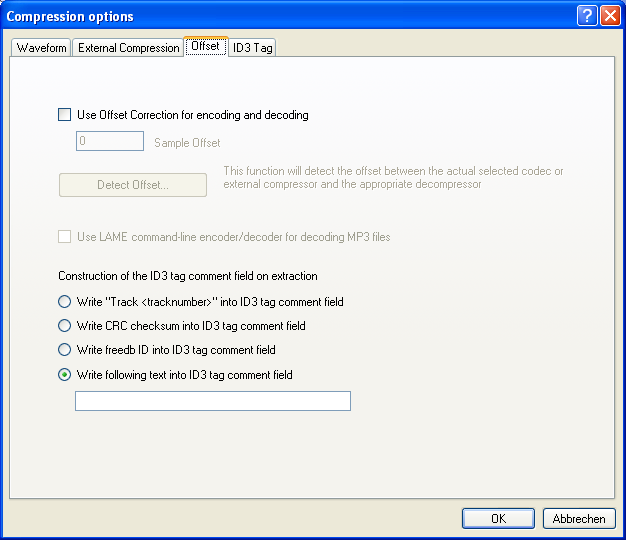Screen dimensions: 626x540
Task: Enable Use Offset Correction checkbox
Action: click(x=66, y=115)
